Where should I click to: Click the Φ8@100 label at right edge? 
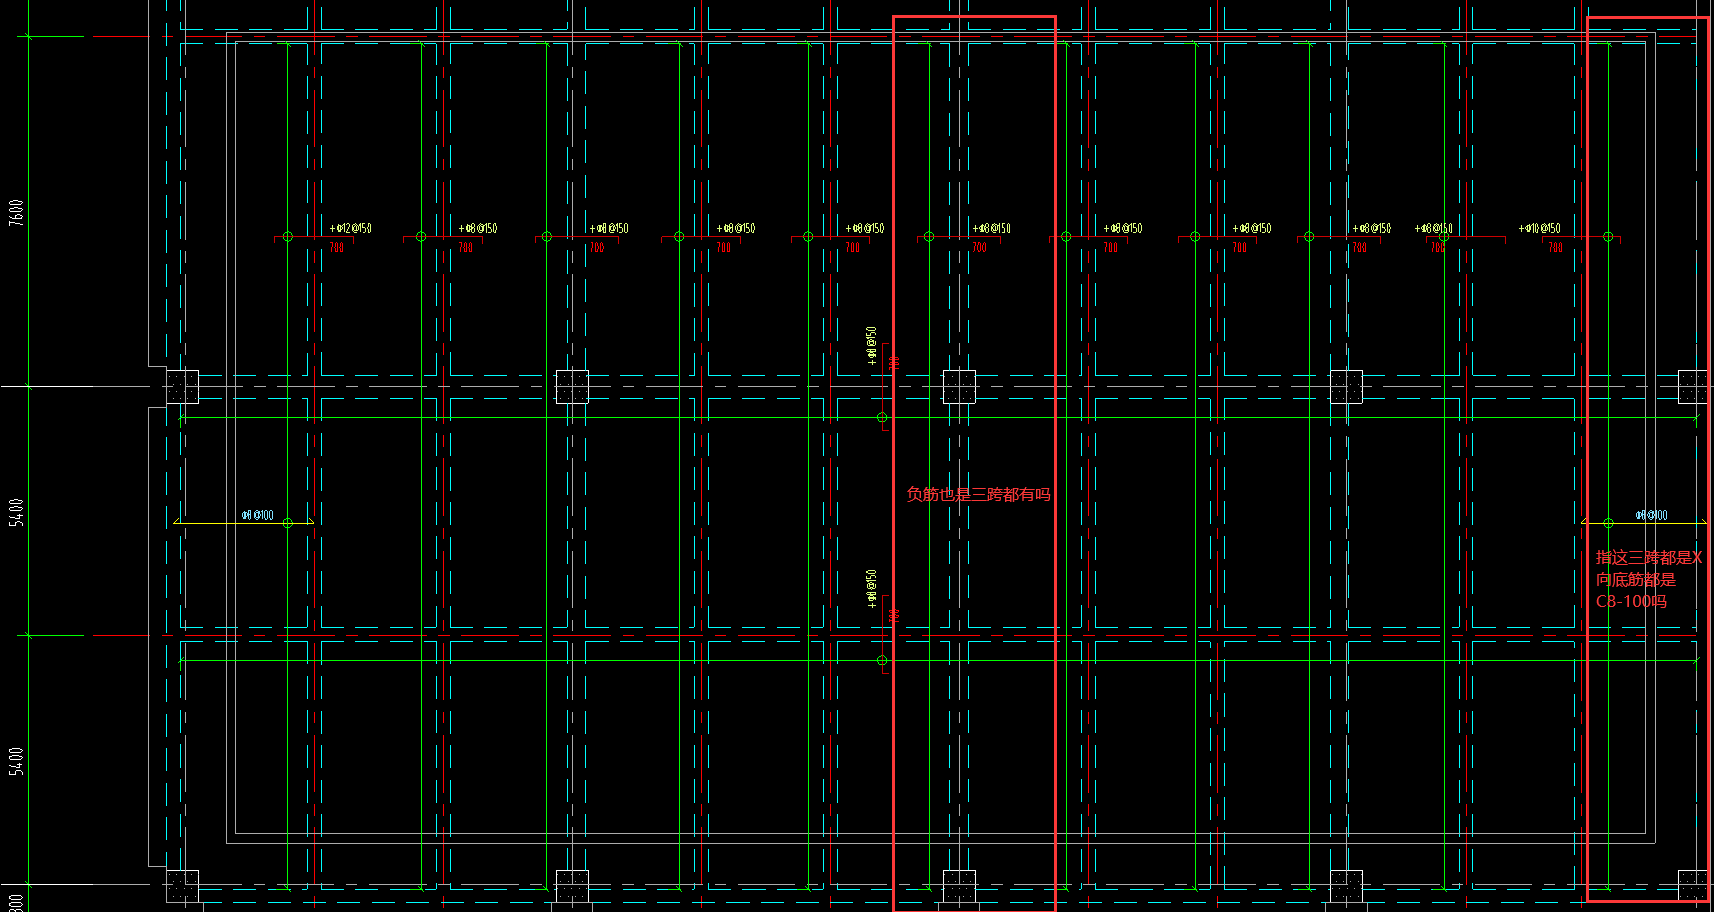point(1652,515)
